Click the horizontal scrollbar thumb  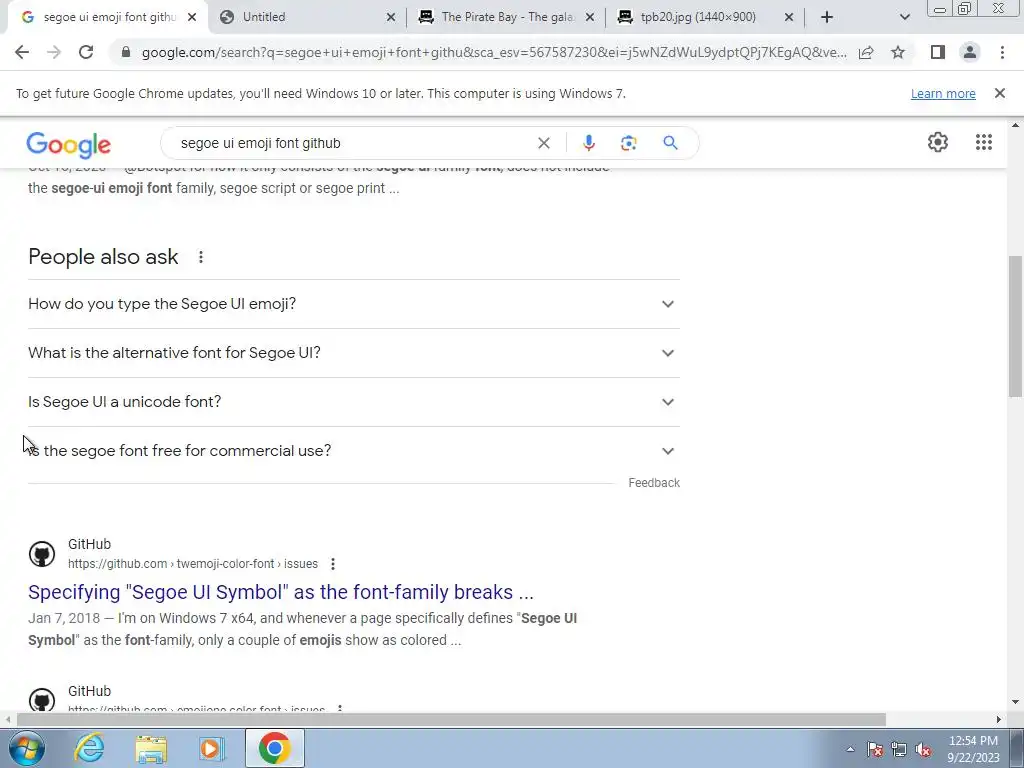pyautogui.click(x=451, y=719)
